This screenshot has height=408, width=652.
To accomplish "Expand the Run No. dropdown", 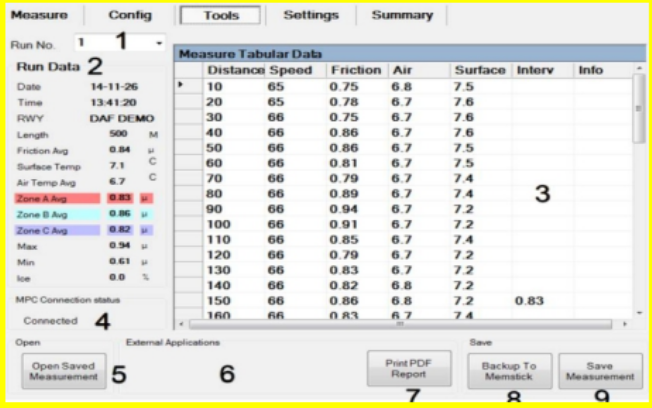I will tap(159, 44).
